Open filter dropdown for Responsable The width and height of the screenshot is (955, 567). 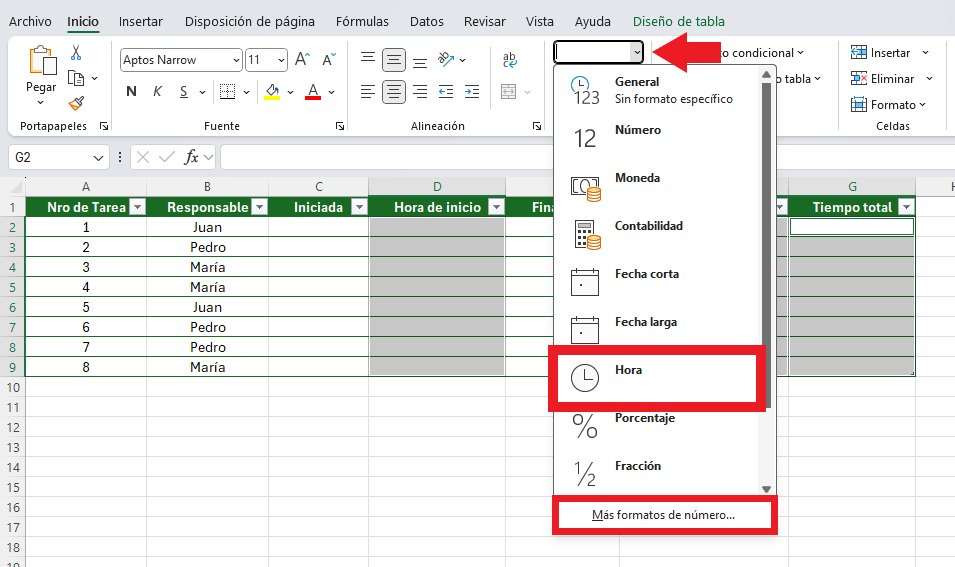click(x=259, y=208)
